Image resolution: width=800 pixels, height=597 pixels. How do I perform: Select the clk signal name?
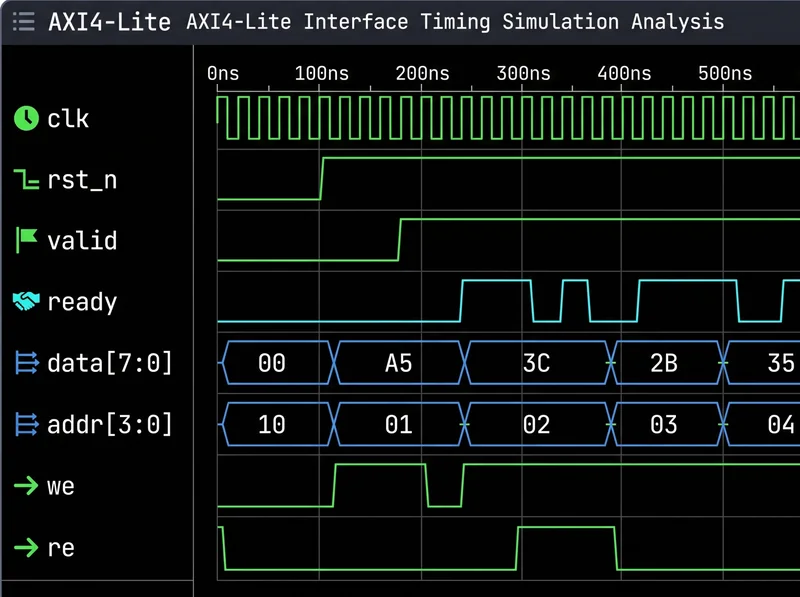[x=68, y=118]
